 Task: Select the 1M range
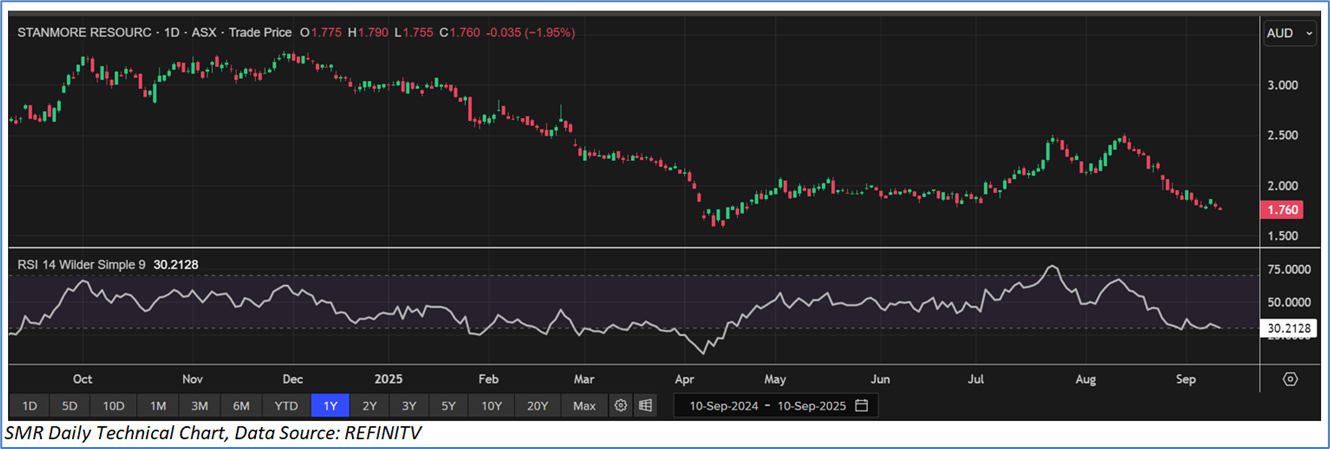(x=158, y=406)
